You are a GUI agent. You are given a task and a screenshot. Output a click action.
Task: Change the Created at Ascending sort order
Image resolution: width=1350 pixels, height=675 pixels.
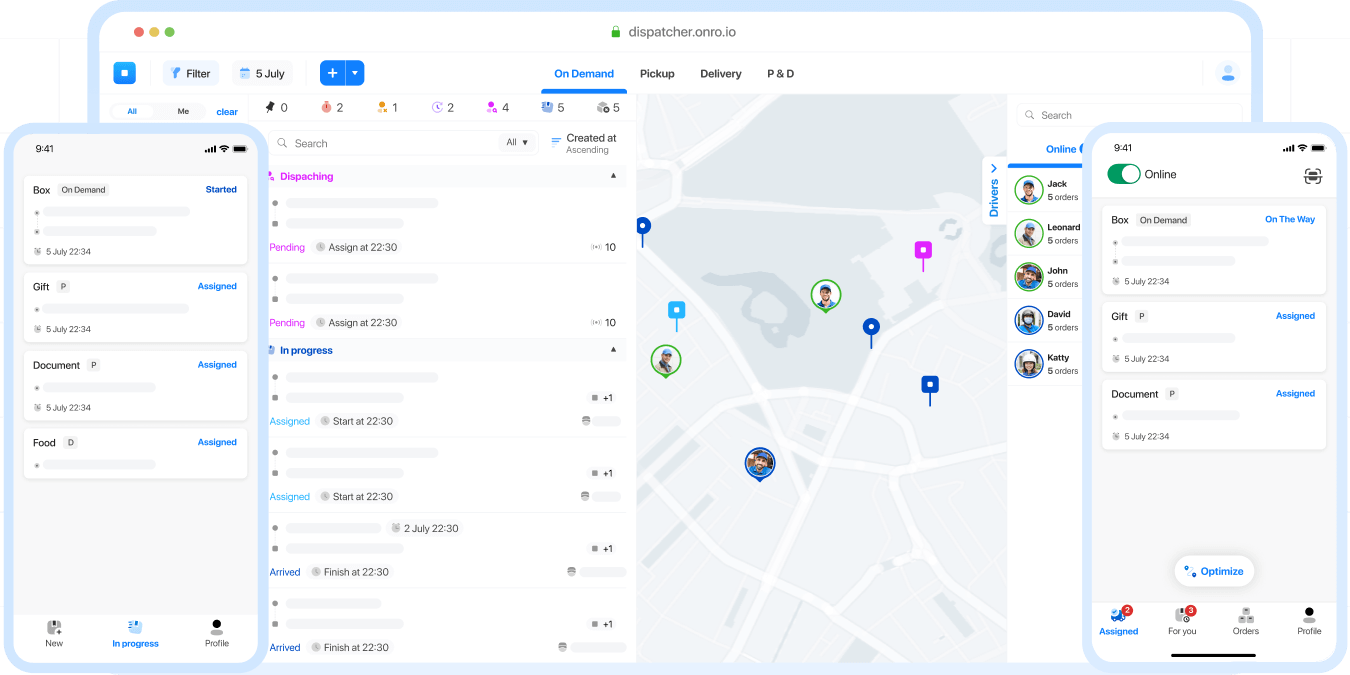(584, 144)
